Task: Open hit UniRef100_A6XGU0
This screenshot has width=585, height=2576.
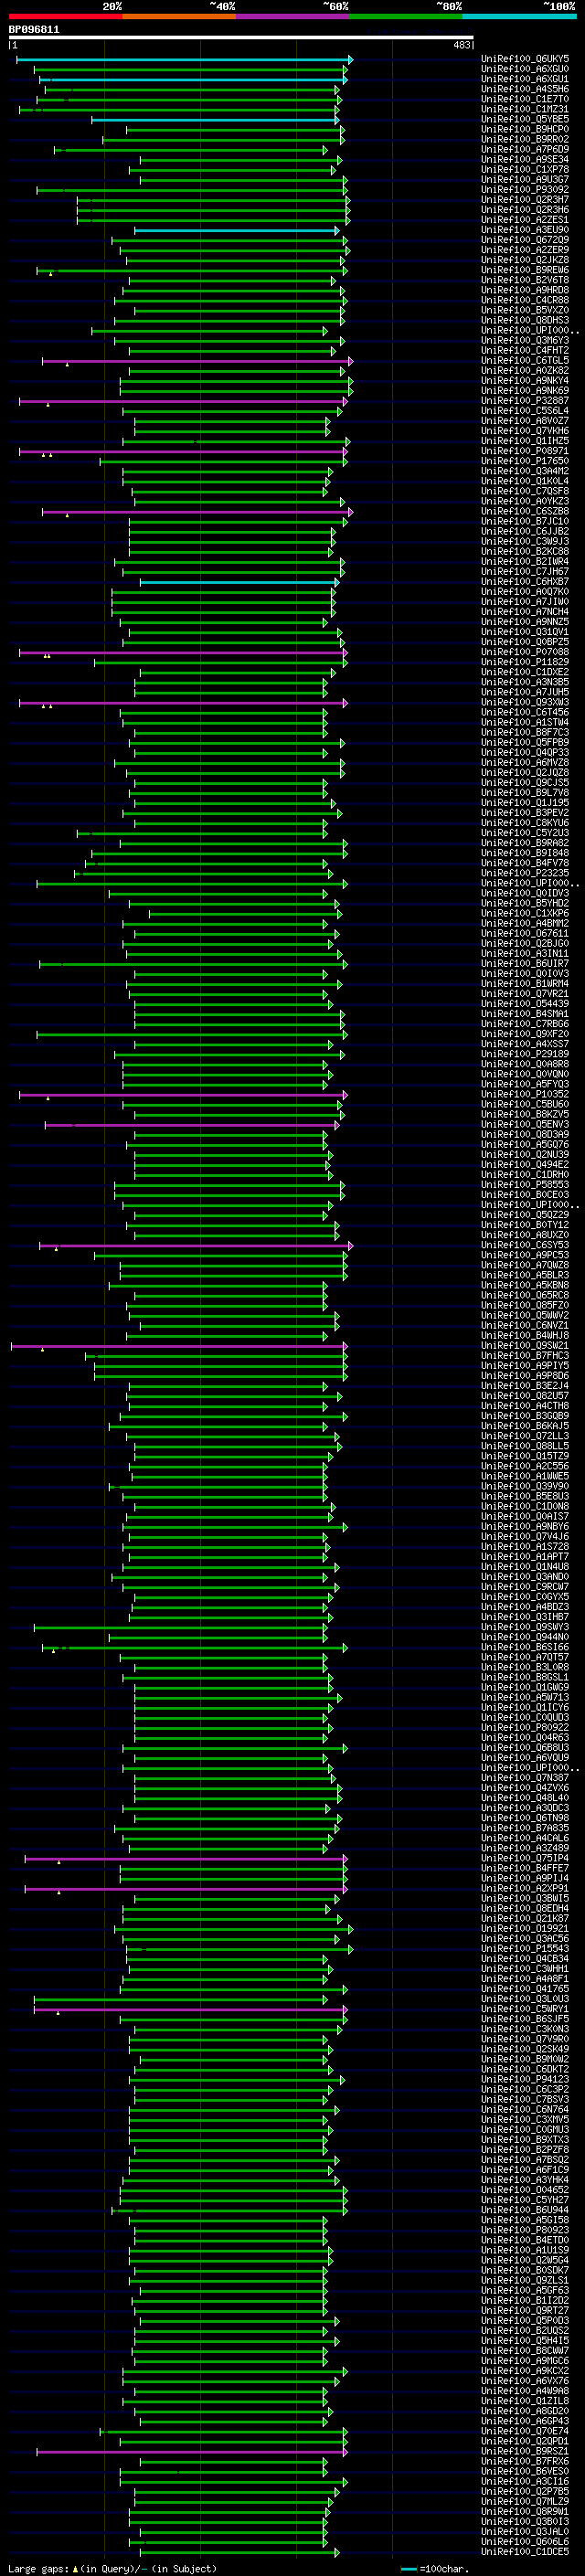Action: click(x=525, y=70)
